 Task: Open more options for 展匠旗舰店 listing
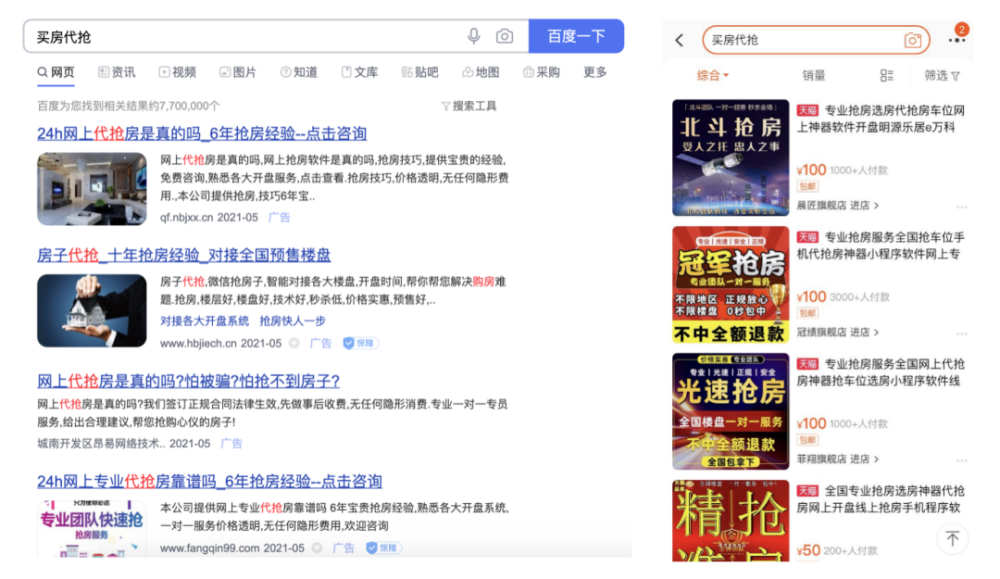click(x=962, y=207)
